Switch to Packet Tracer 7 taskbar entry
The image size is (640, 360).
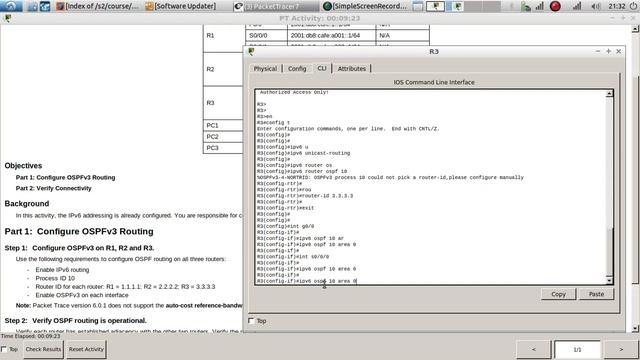tap(276, 6)
